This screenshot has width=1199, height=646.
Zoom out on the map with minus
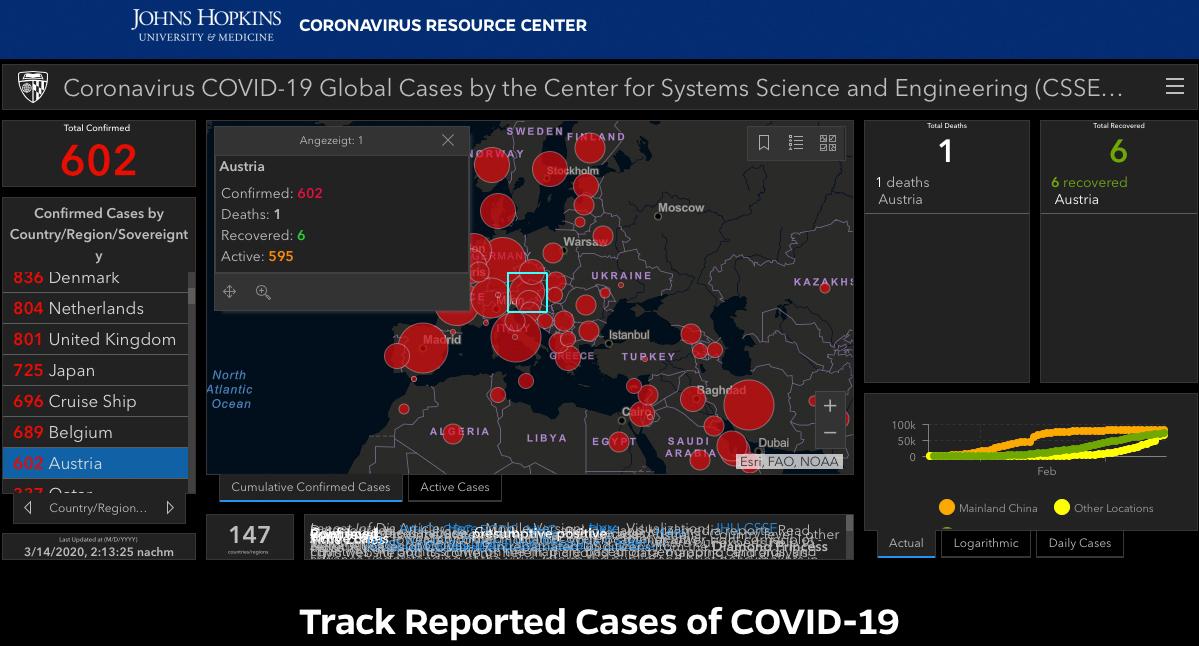[830, 433]
